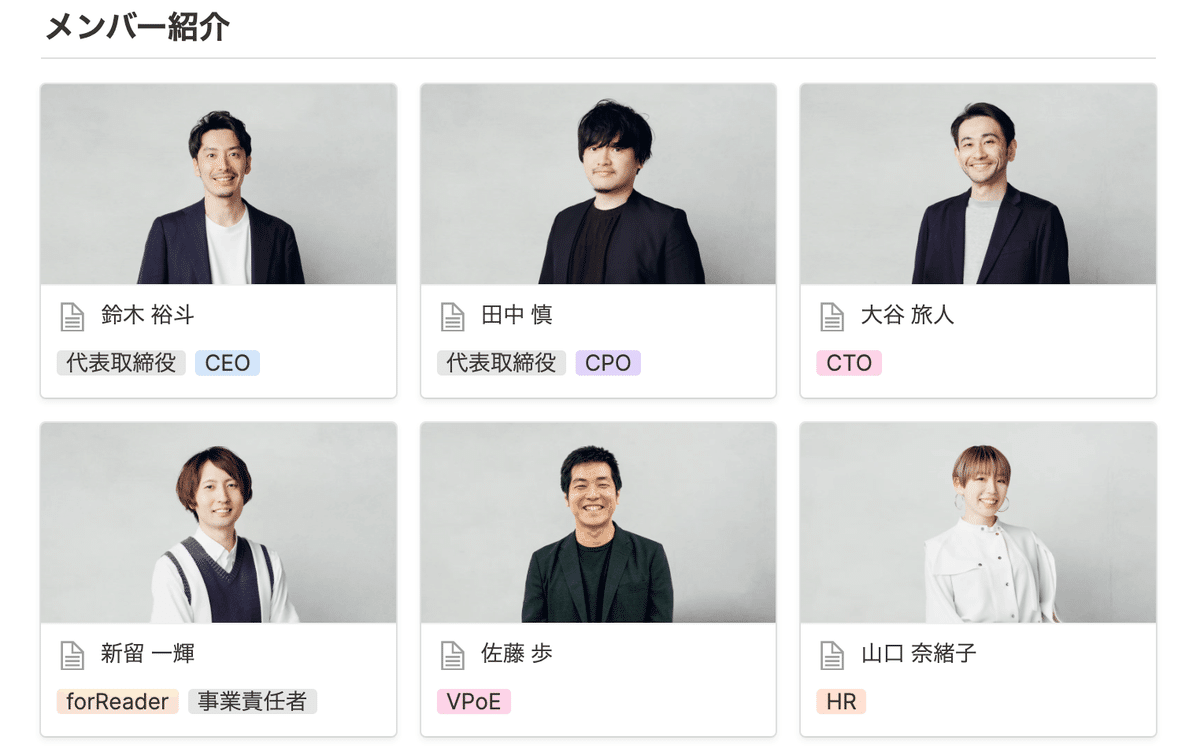Click the orange HR tag
Image resolution: width=1200 pixels, height=751 pixels.
point(841,702)
